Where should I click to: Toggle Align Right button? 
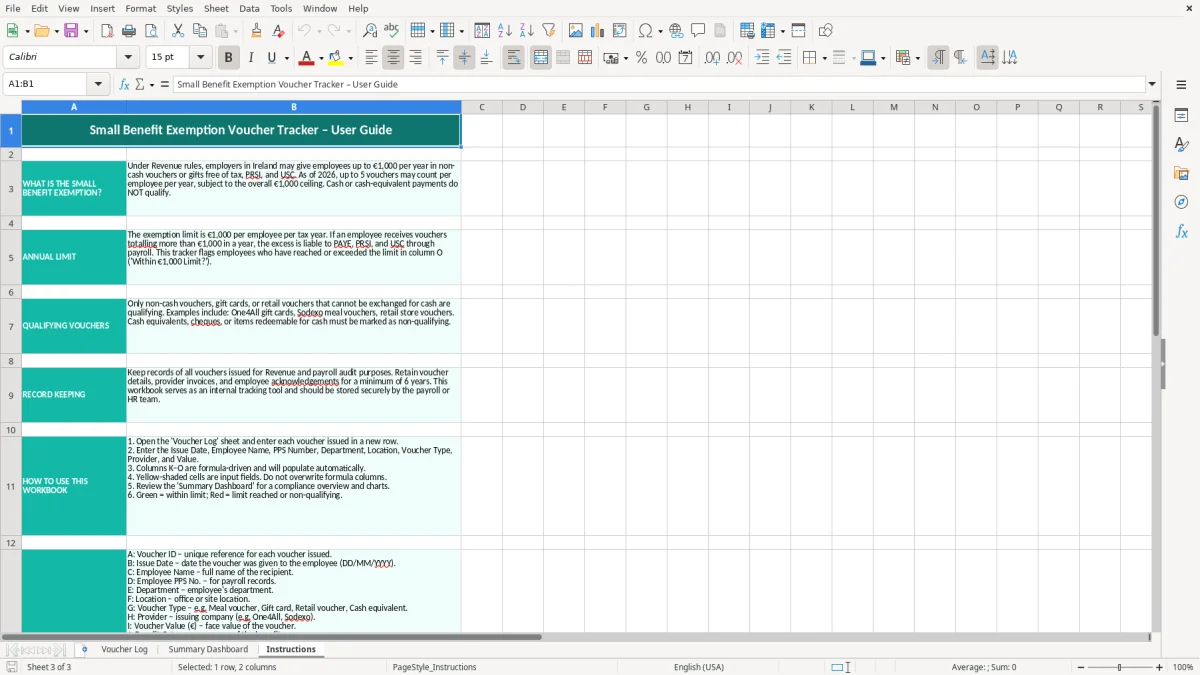click(x=415, y=58)
